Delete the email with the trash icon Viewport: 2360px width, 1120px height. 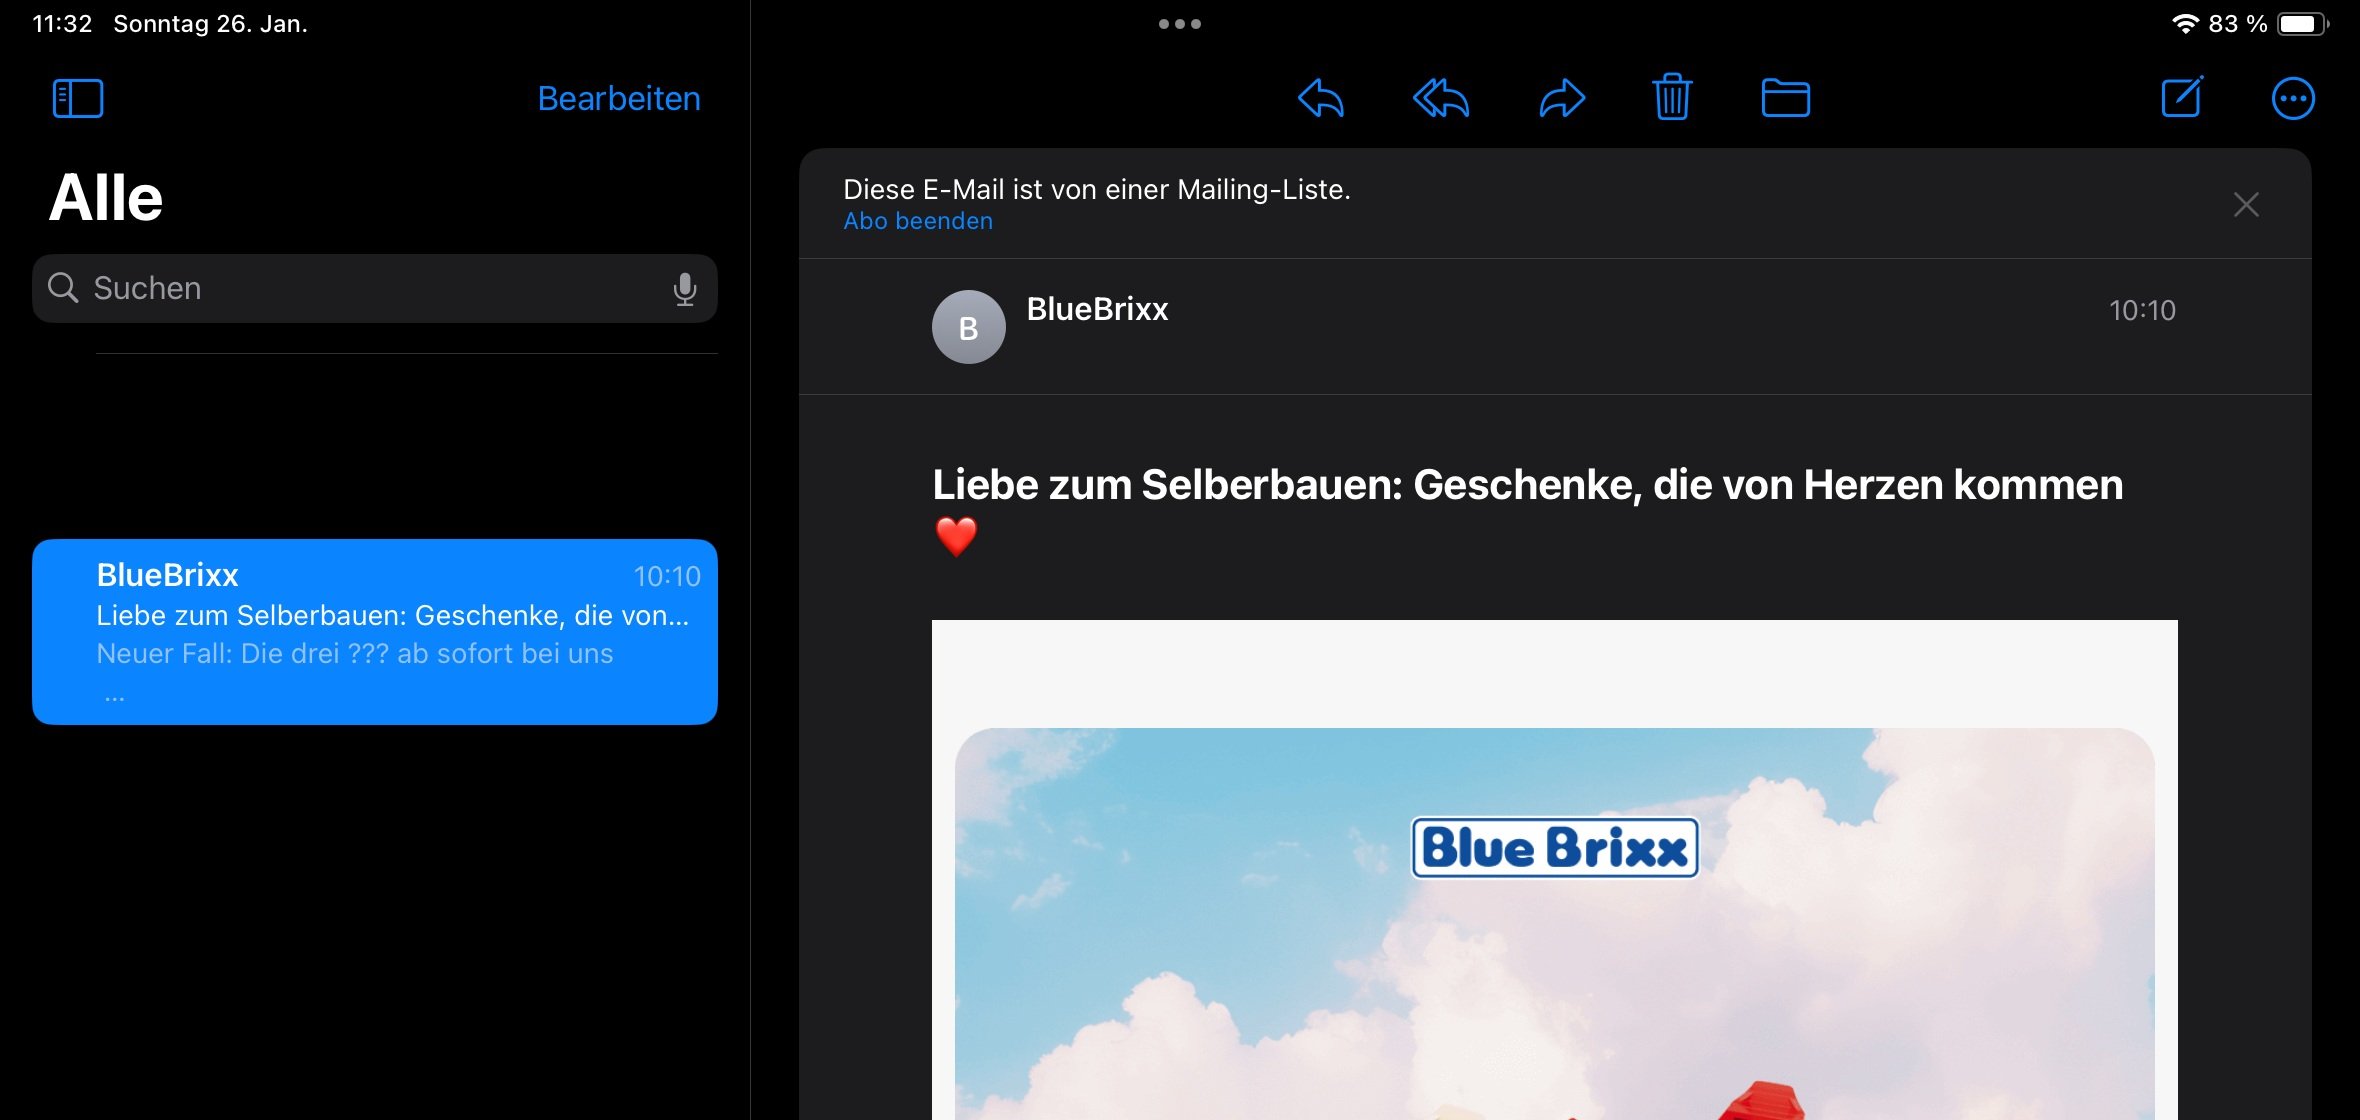[1672, 98]
